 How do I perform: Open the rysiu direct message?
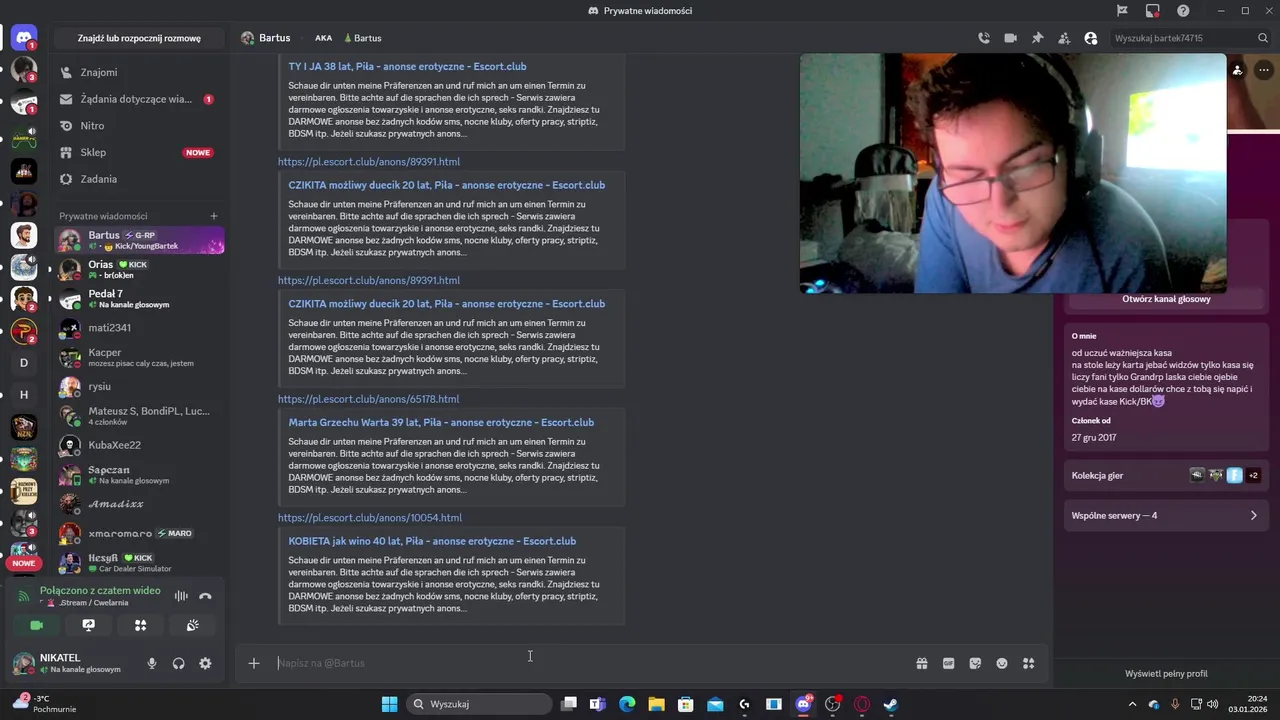(x=139, y=386)
